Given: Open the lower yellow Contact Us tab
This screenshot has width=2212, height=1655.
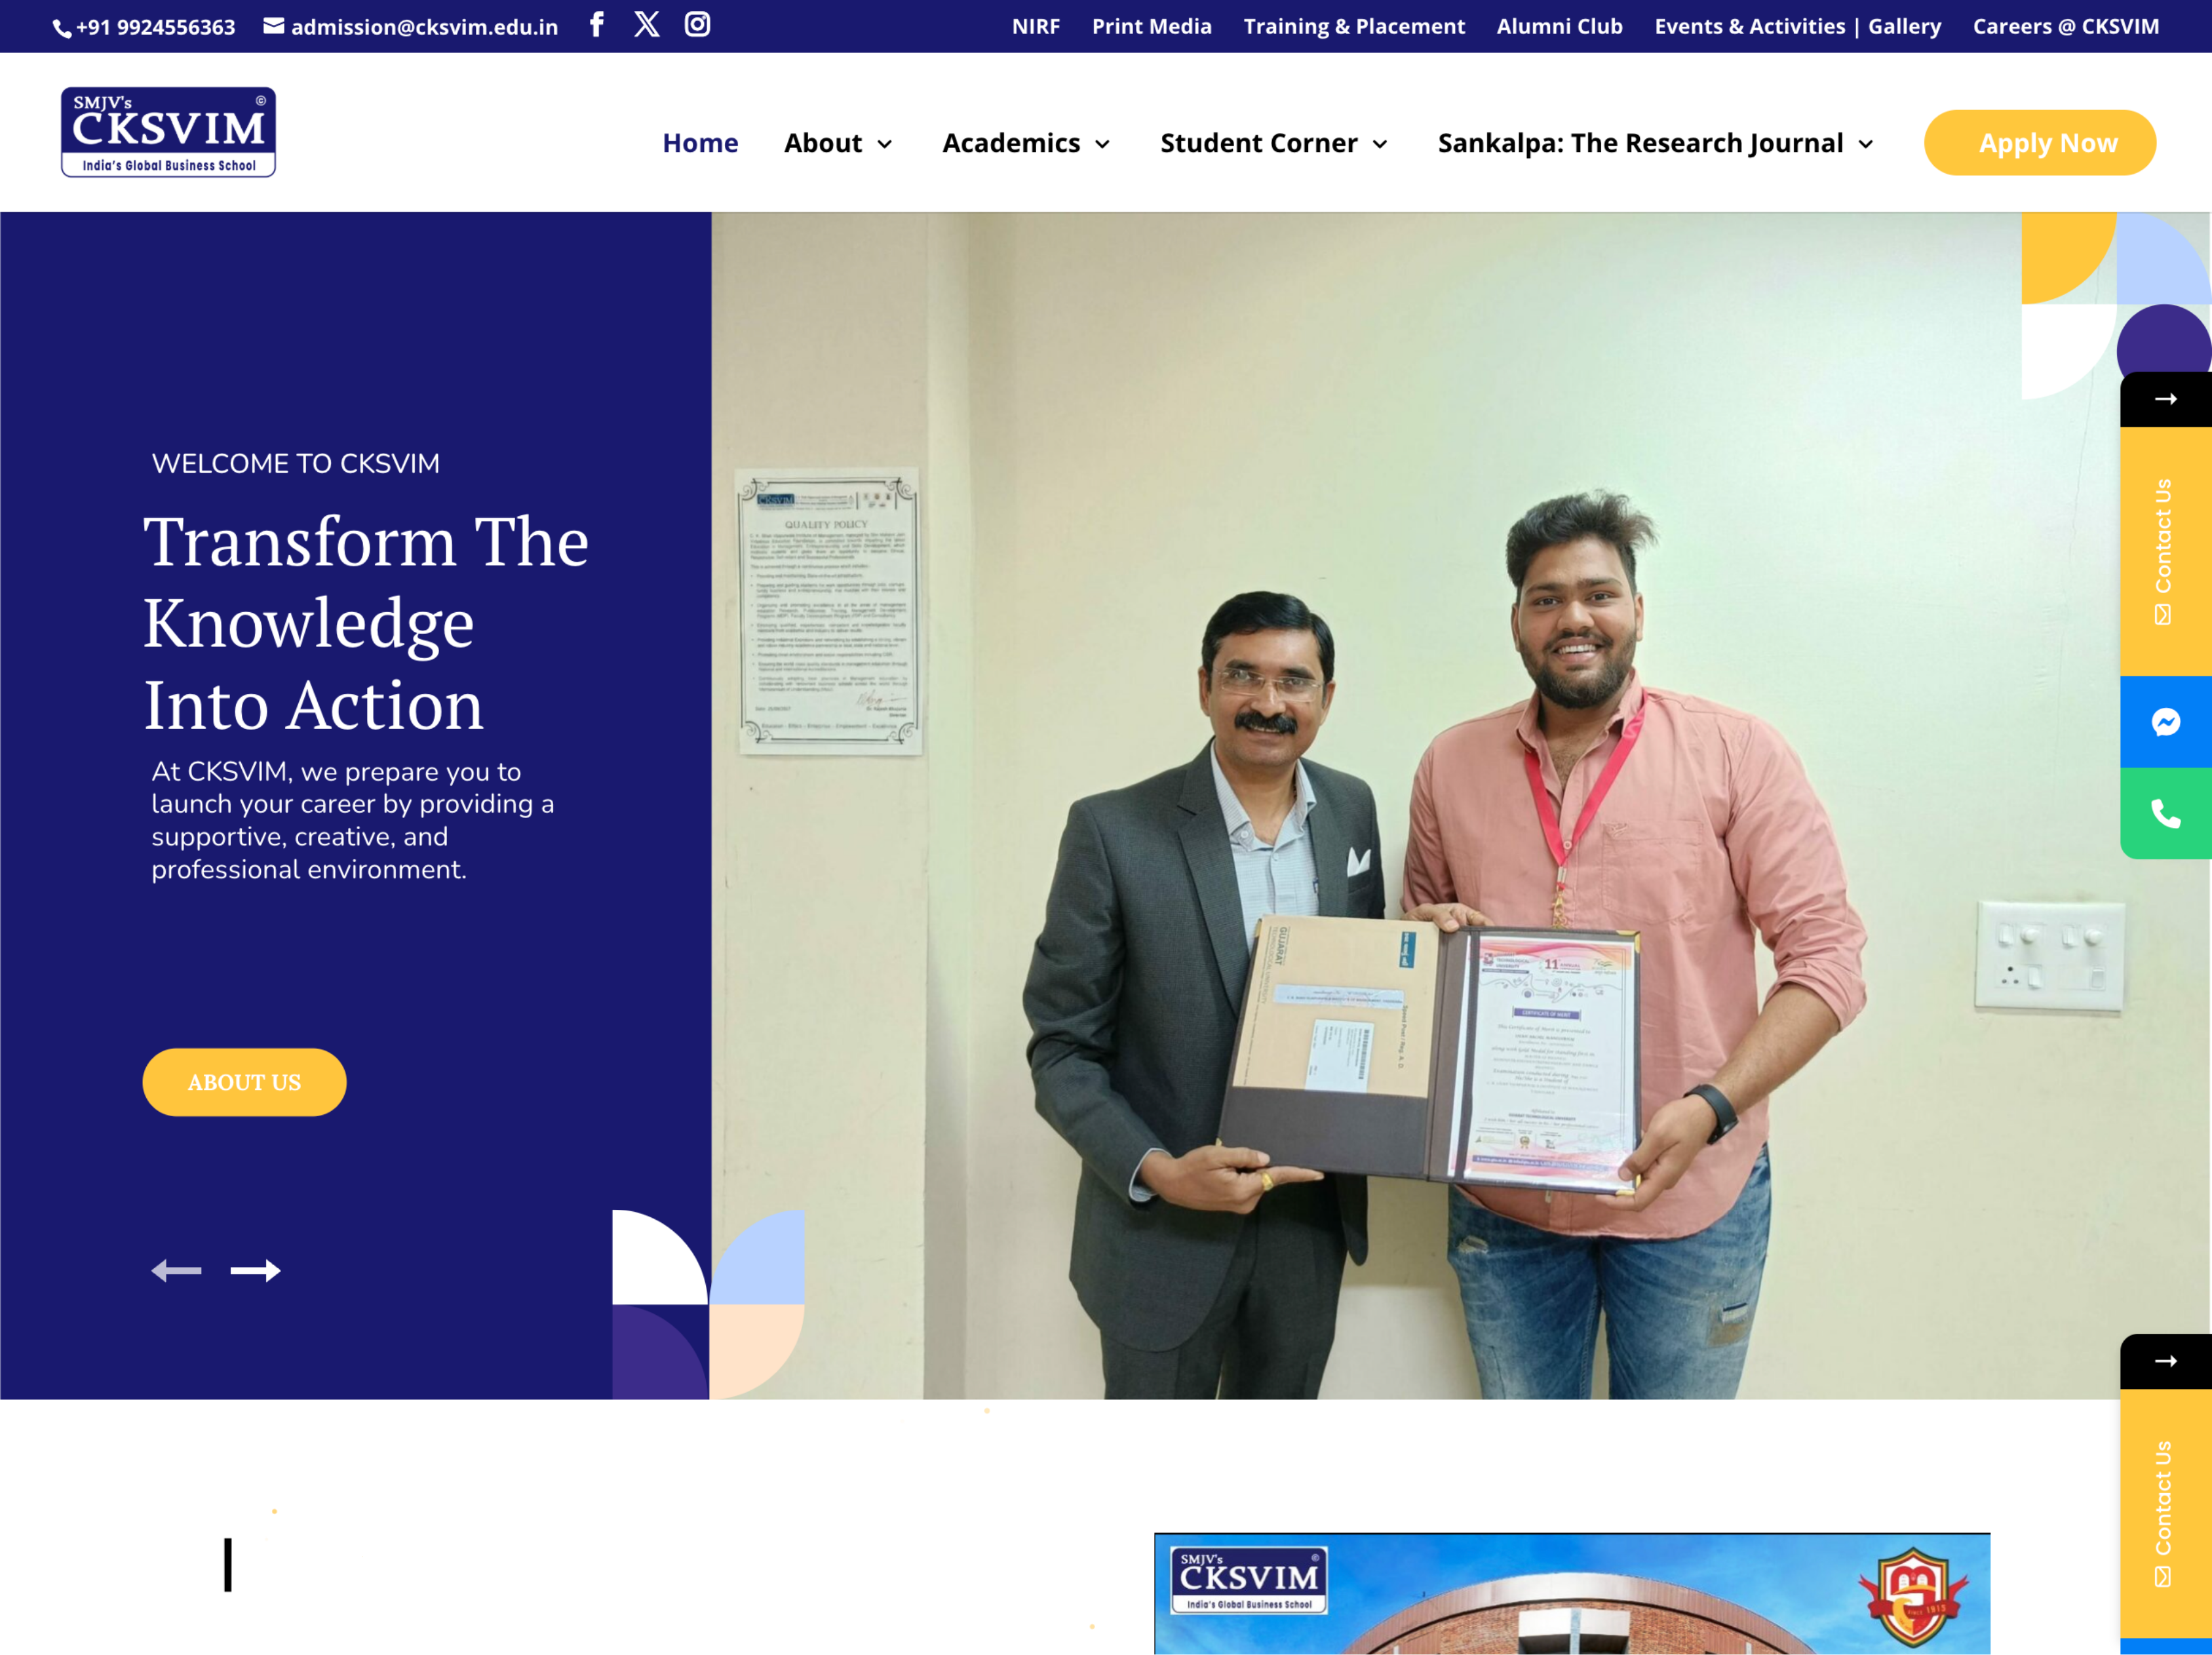Looking at the screenshot, I should click(2166, 1514).
